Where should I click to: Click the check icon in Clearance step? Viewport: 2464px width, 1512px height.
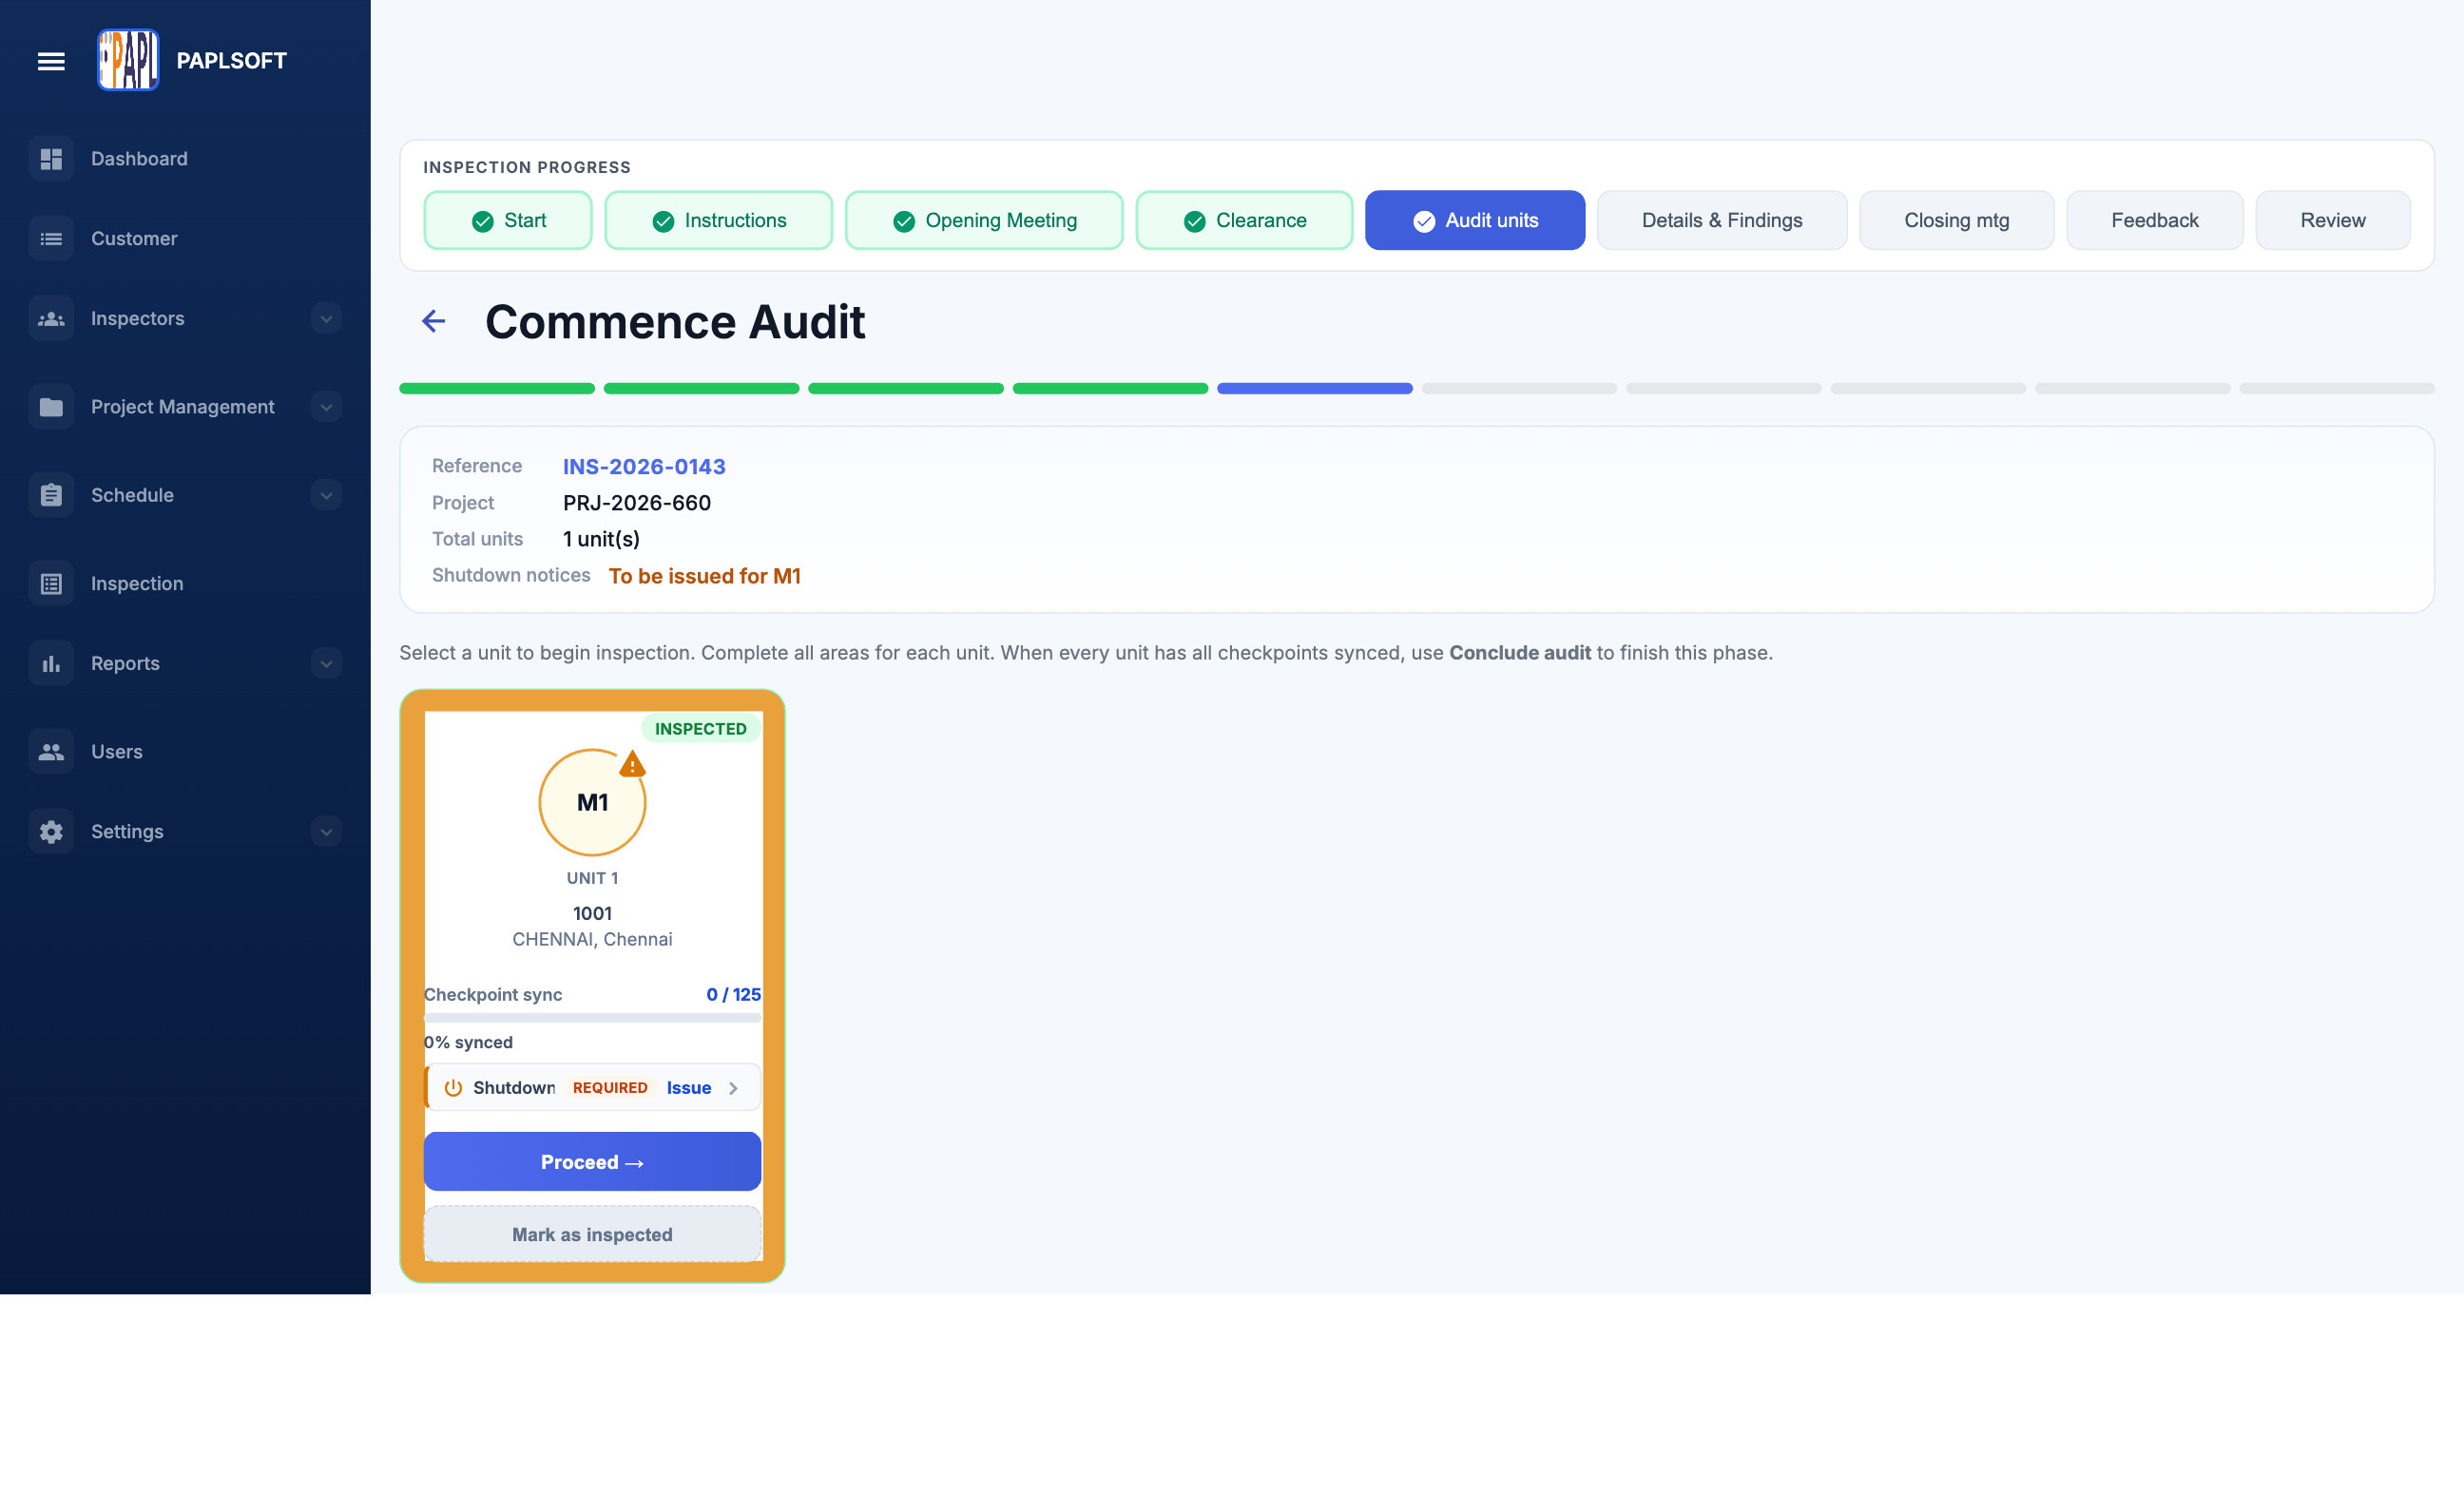click(1194, 221)
